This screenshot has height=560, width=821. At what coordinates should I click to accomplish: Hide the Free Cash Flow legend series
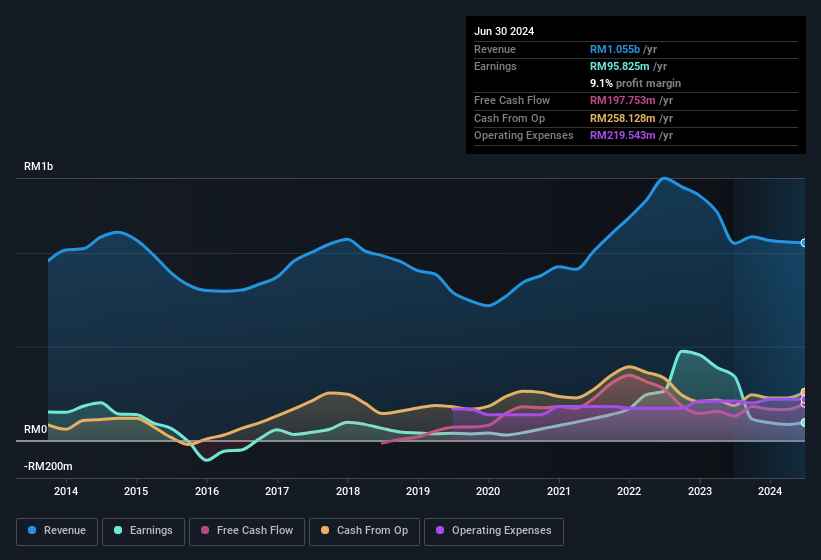tap(247, 531)
